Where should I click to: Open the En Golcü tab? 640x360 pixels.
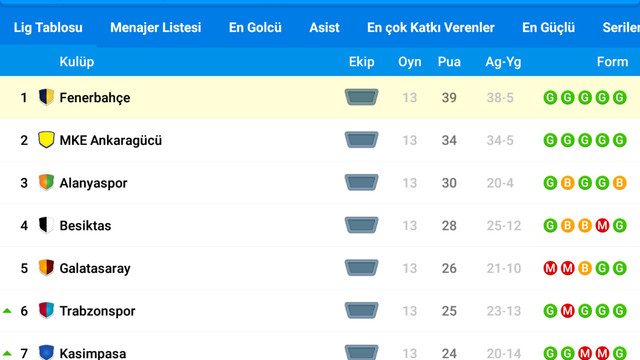(x=255, y=27)
